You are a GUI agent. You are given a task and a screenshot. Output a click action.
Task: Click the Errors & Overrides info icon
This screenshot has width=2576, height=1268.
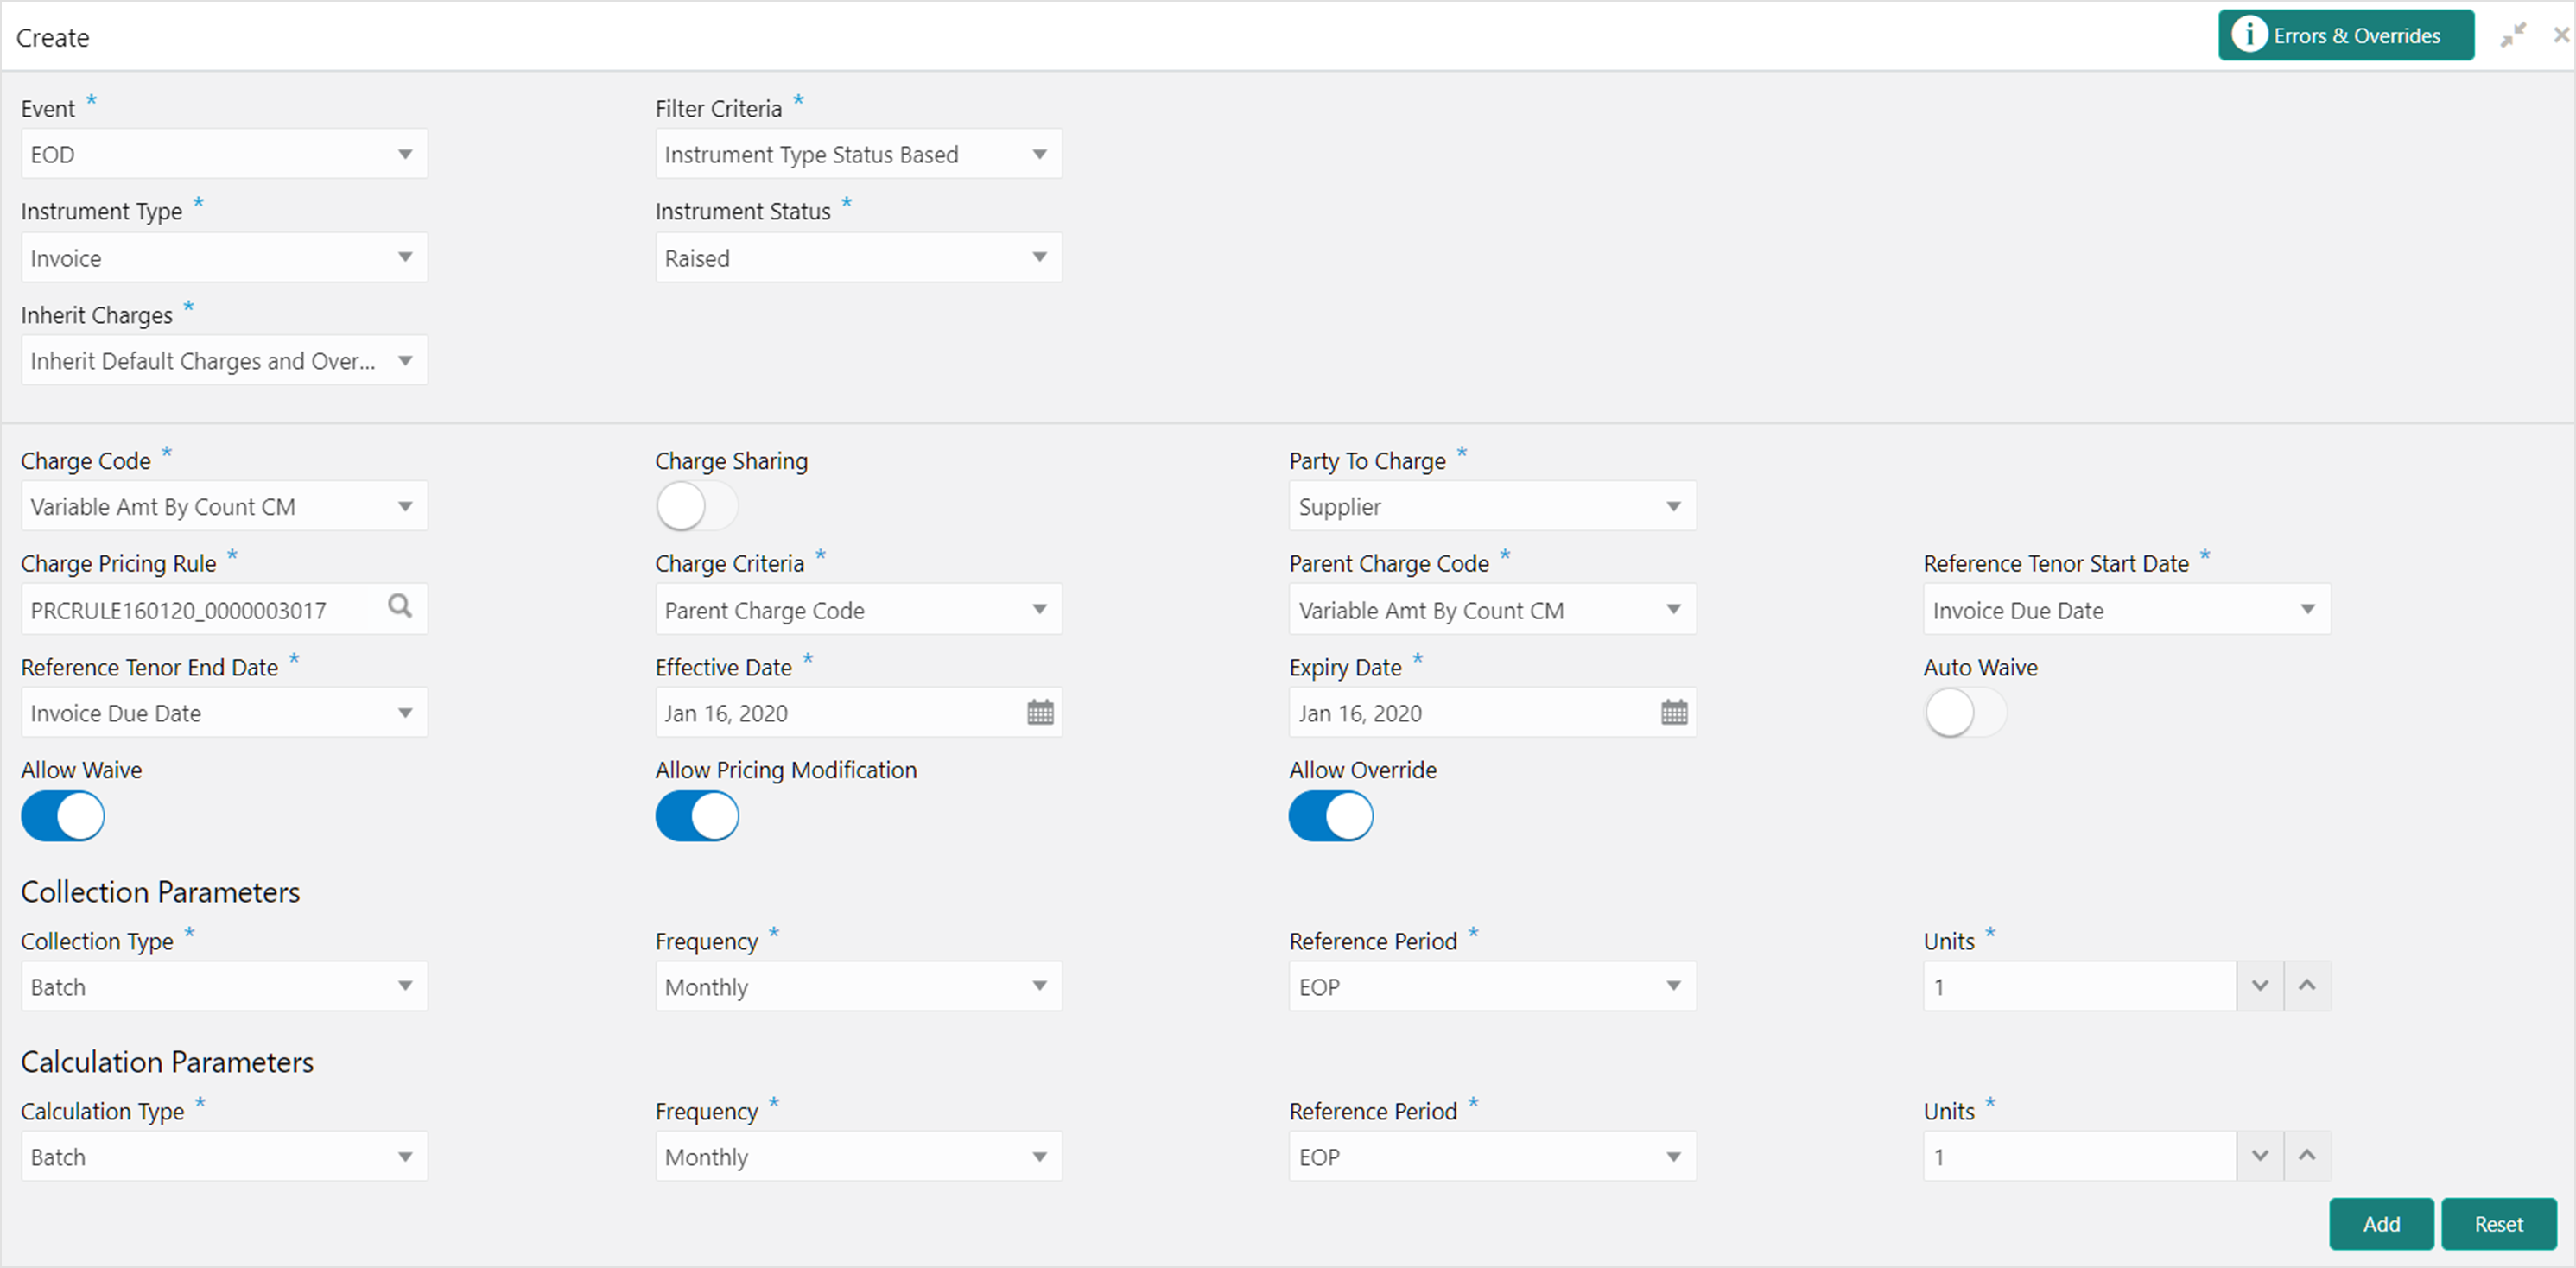(2249, 35)
